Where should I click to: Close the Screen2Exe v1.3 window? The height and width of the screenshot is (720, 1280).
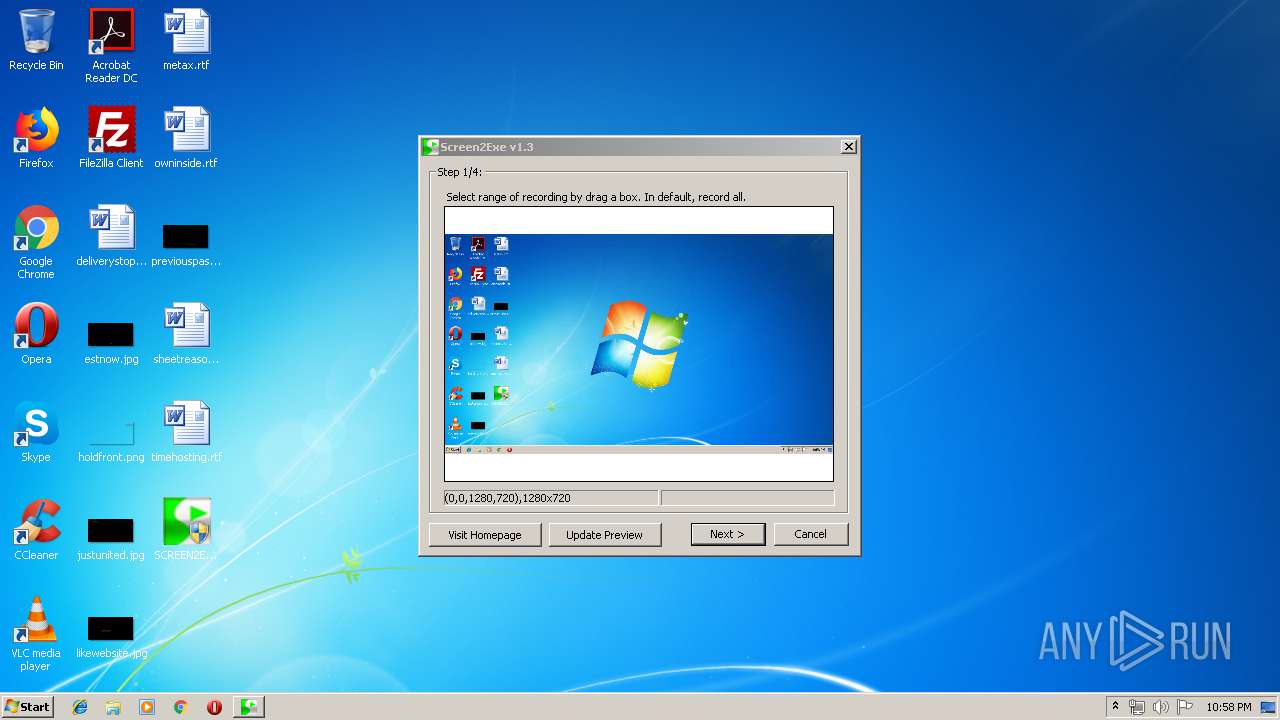[x=848, y=147]
